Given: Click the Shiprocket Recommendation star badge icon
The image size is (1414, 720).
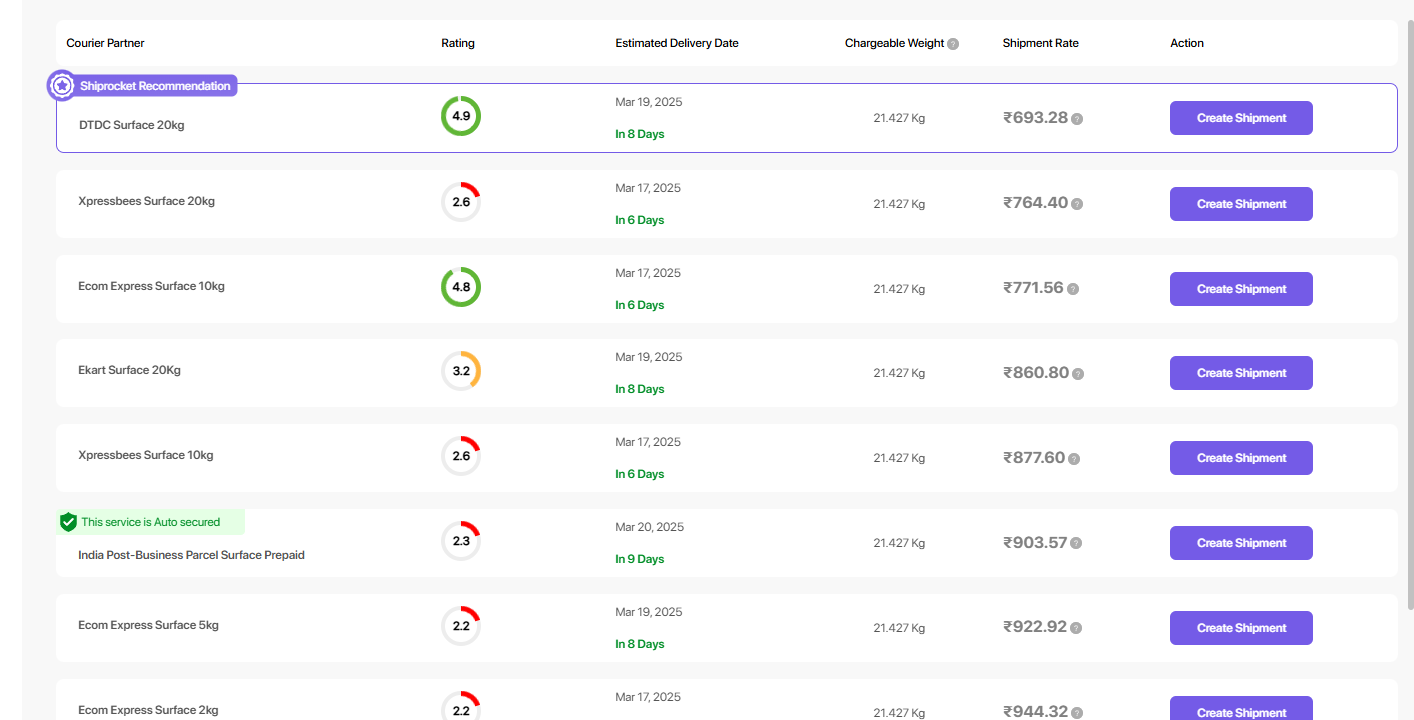Looking at the screenshot, I should click(x=62, y=86).
